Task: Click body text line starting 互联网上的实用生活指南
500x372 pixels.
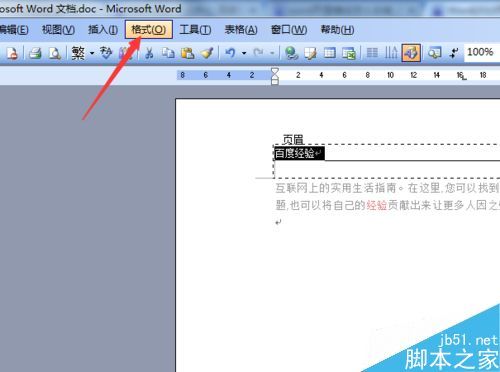Action: pos(387,188)
